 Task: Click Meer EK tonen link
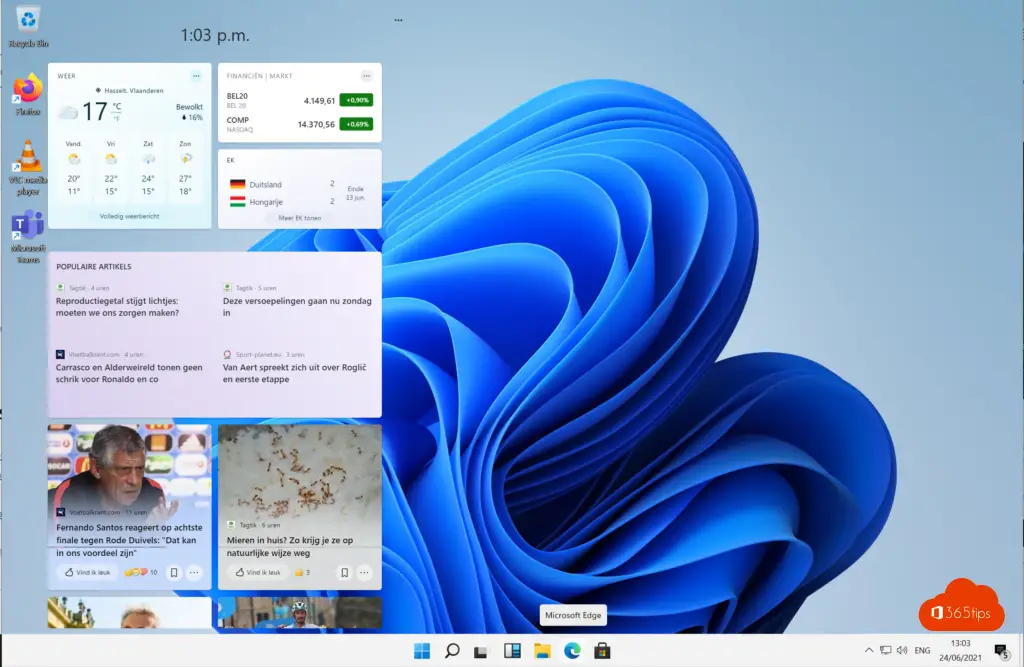300,218
